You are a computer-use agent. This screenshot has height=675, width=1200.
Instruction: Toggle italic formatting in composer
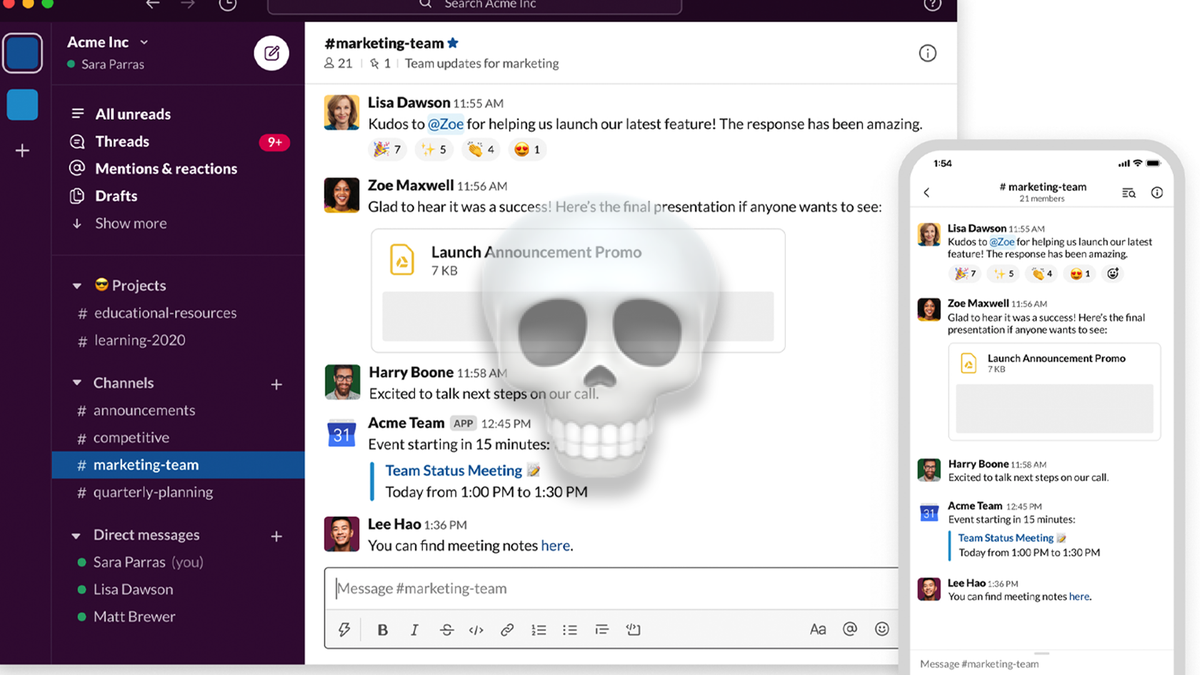coord(414,630)
